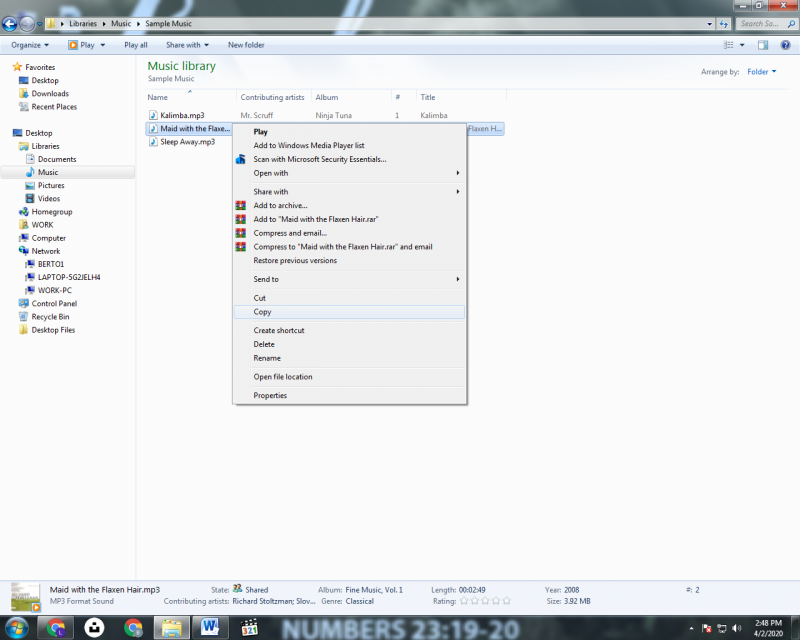
Task: Open the Windows Start button
Action: pos(17,627)
